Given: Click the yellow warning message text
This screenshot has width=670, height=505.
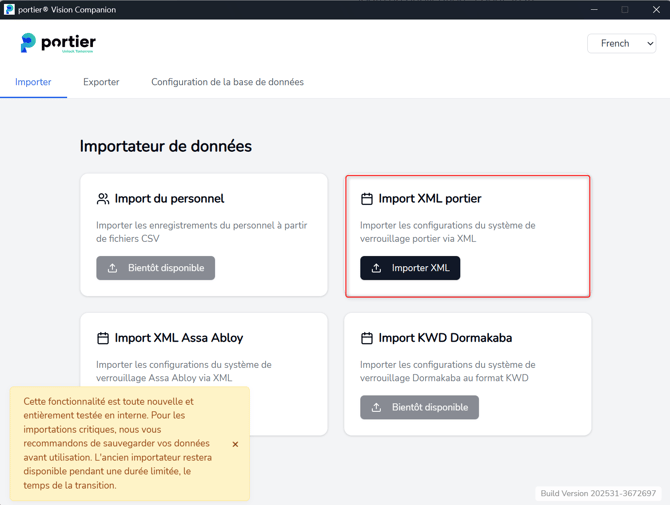Looking at the screenshot, I should pos(118,443).
